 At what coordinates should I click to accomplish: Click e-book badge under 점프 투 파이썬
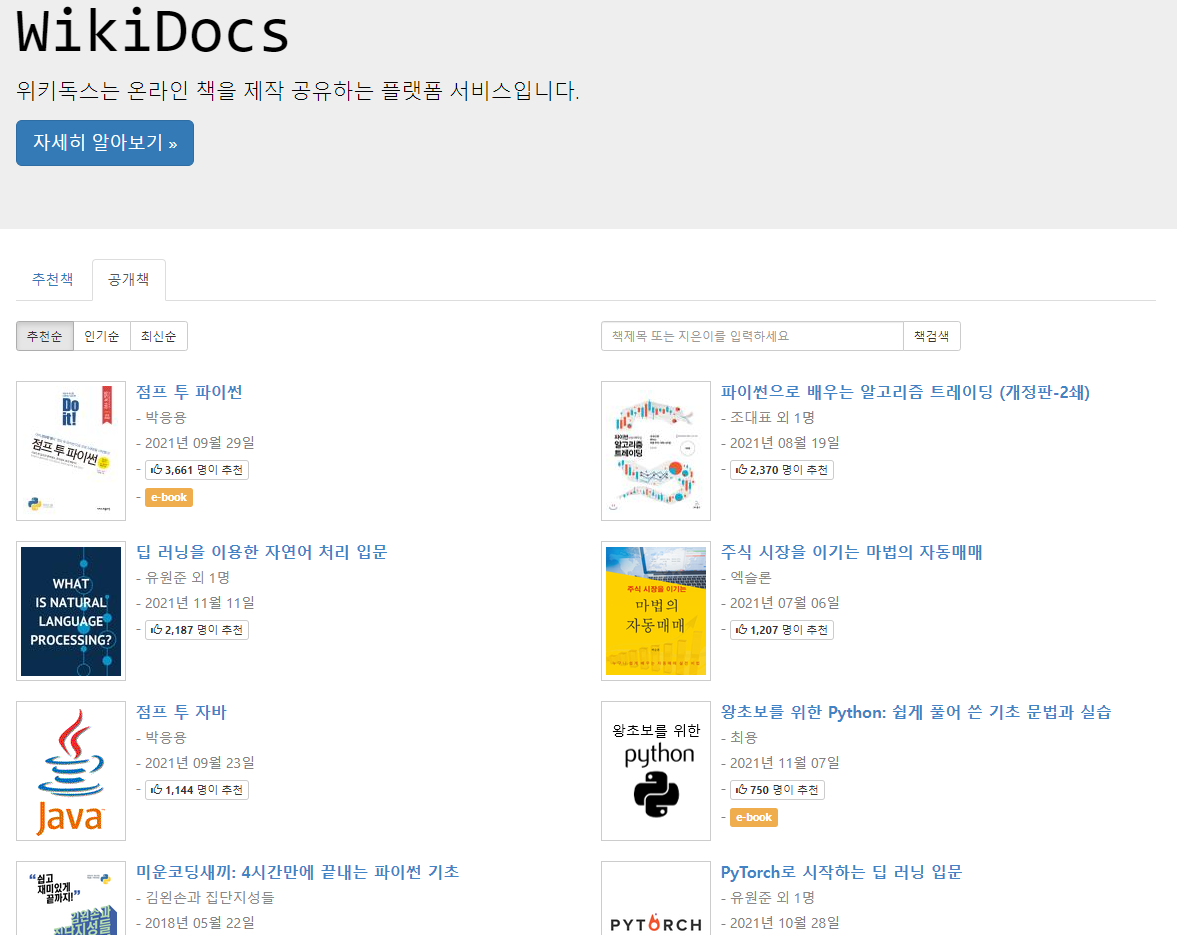[x=169, y=498]
